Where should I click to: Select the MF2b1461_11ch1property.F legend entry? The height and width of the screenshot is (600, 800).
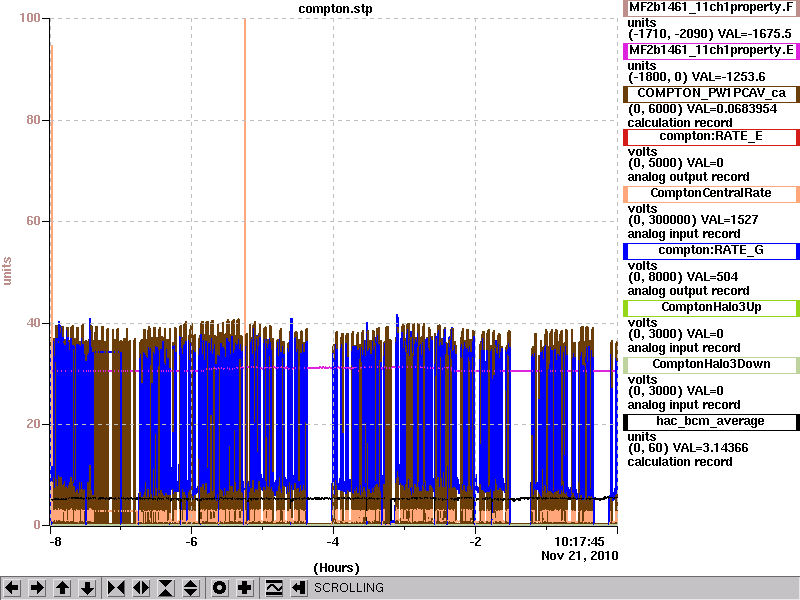coord(711,8)
